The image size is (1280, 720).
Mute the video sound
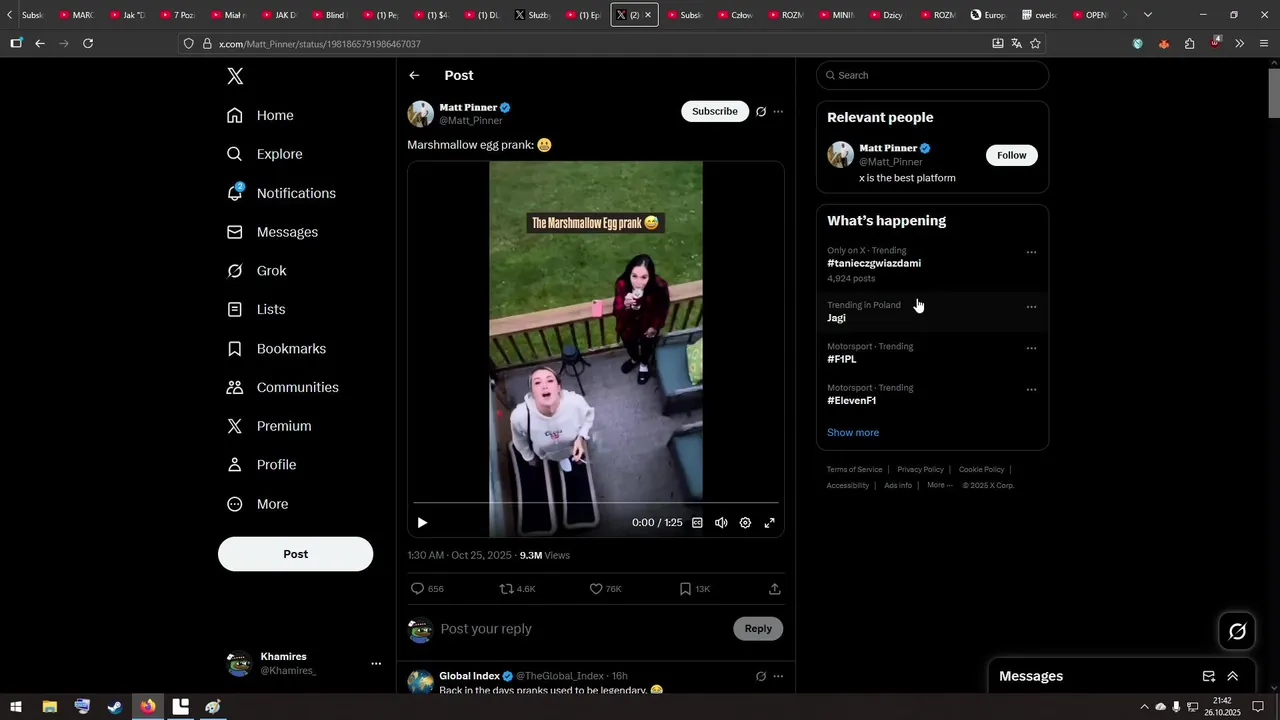[x=721, y=523]
